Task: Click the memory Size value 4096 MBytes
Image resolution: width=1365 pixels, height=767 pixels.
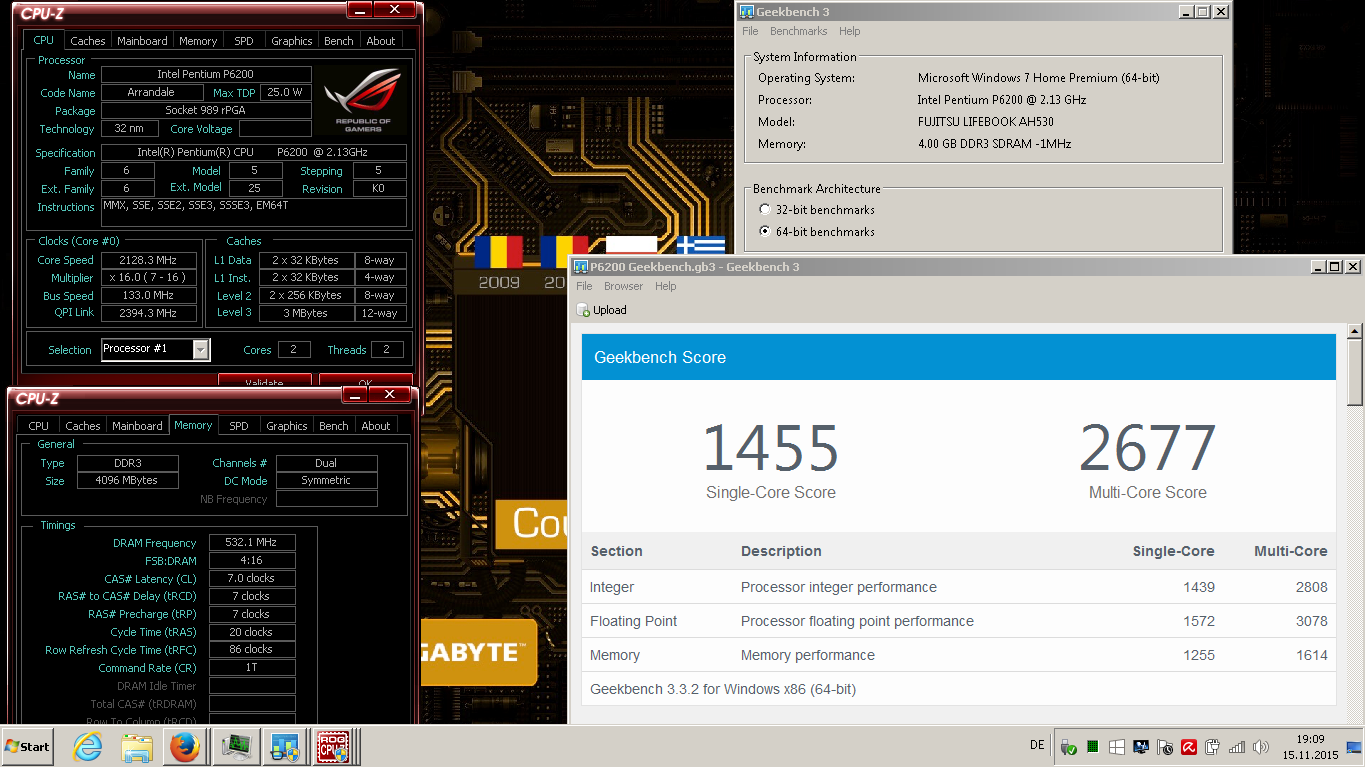Action: pyautogui.click(x=130, y=481)
